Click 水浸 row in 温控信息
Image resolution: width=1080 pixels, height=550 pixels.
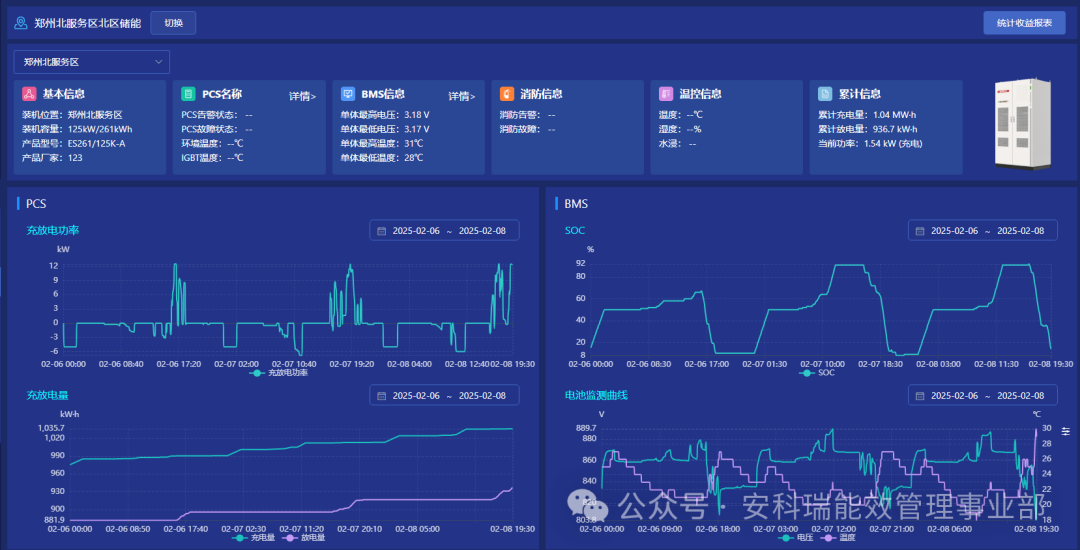tap(678, 144)
